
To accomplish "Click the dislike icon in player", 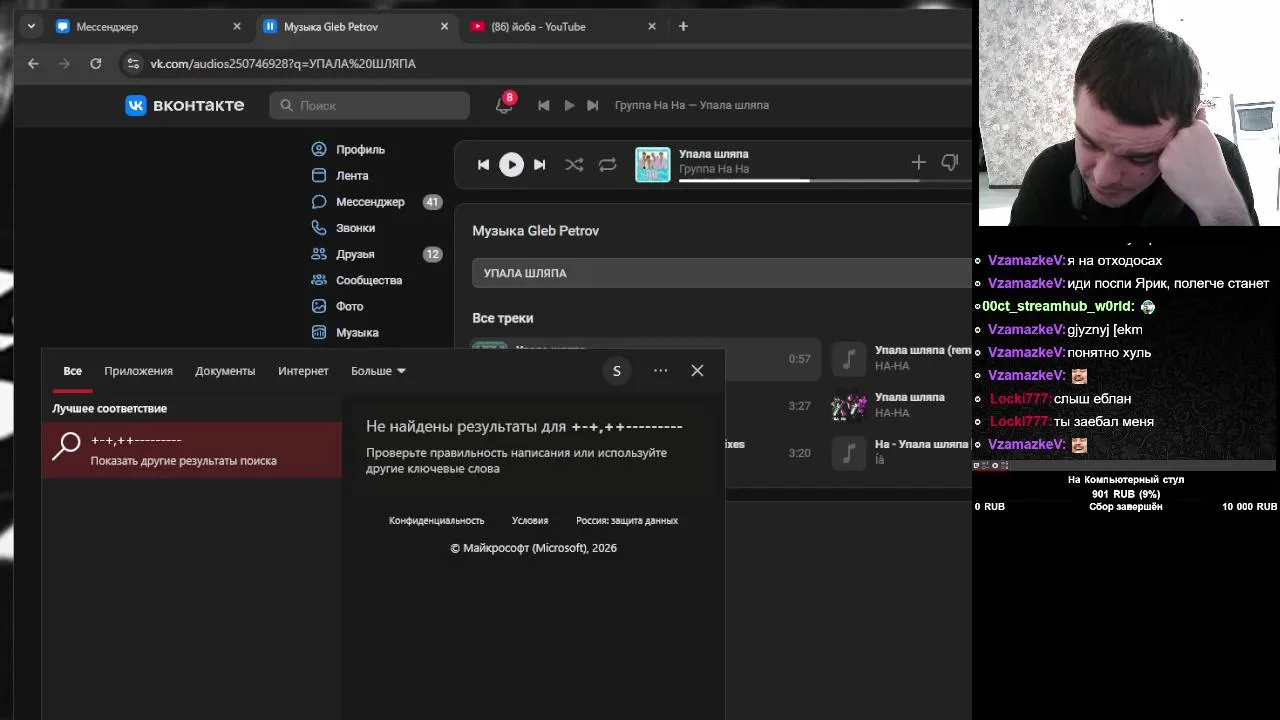I will (x=949, y=162).
